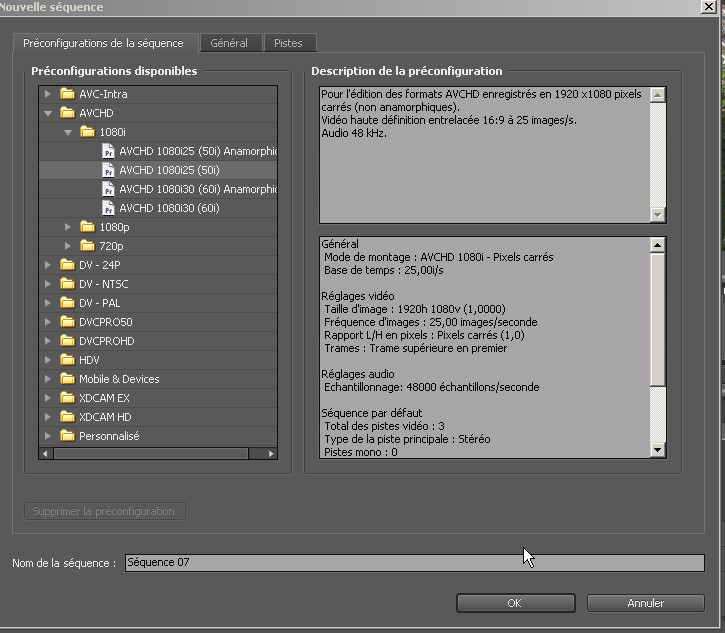Collapse the AVCHD folder arrow
The height and width of the screenshot is (633, 725).
click(48, 113)
